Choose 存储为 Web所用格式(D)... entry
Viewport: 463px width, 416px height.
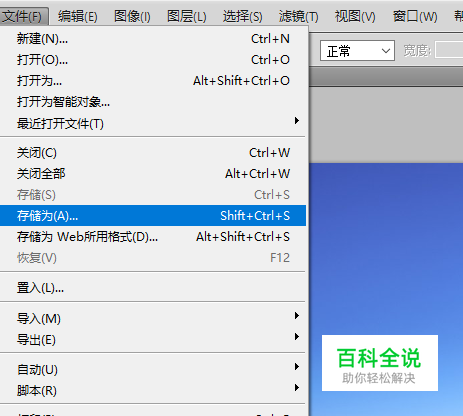point(153,237)
